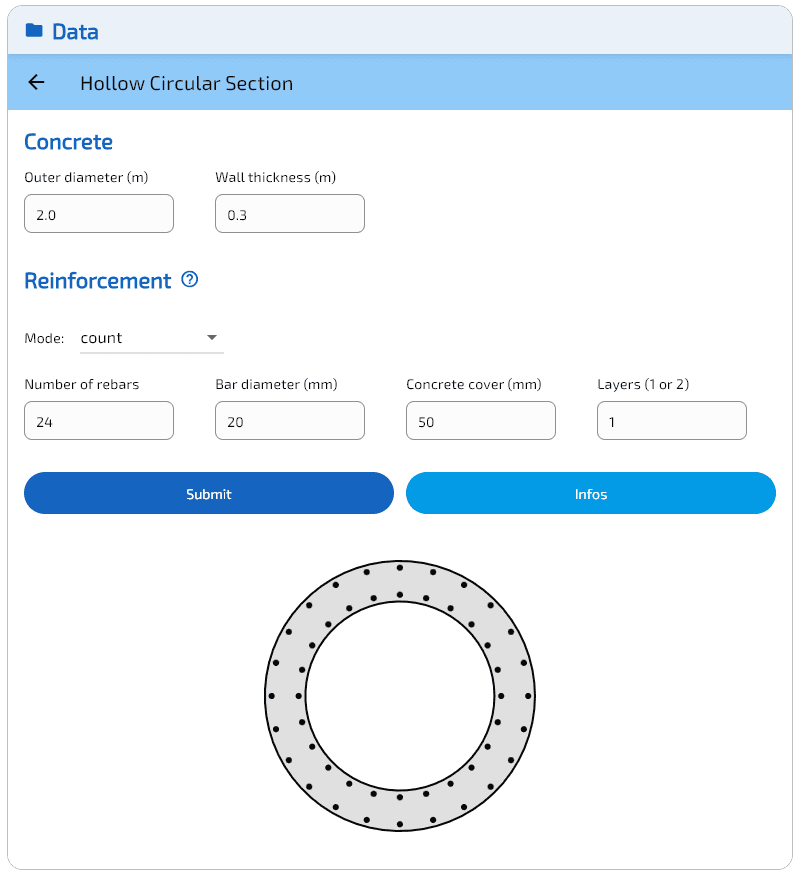This screenshot has height=880, width=804.
Task: Click the Mode label before the selector
Action: click(x=43, y=338)
